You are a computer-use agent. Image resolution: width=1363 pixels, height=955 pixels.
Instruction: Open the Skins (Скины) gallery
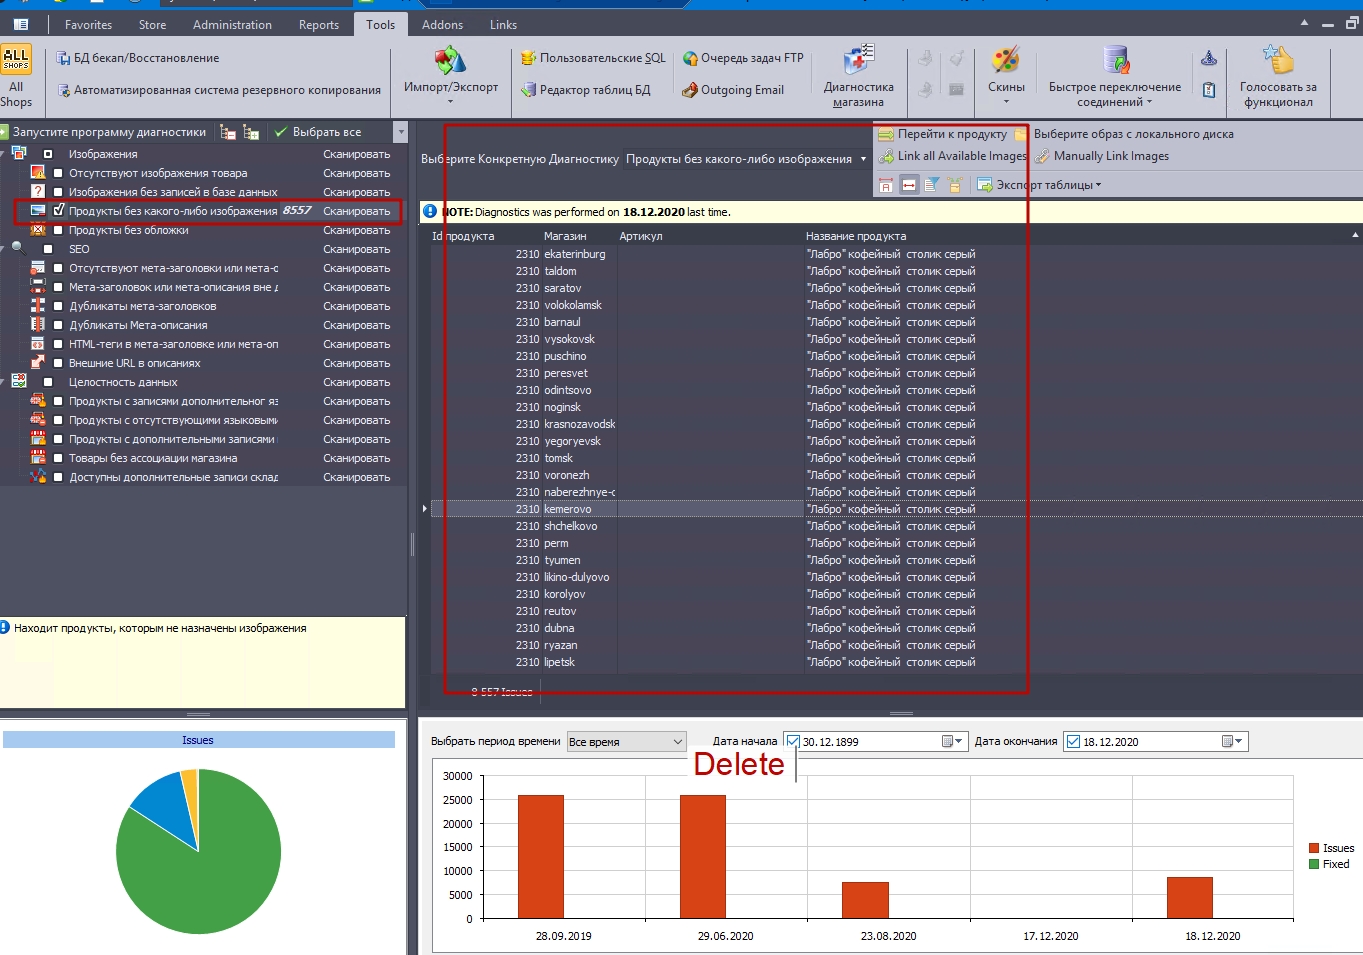(x=1006, y=62)
